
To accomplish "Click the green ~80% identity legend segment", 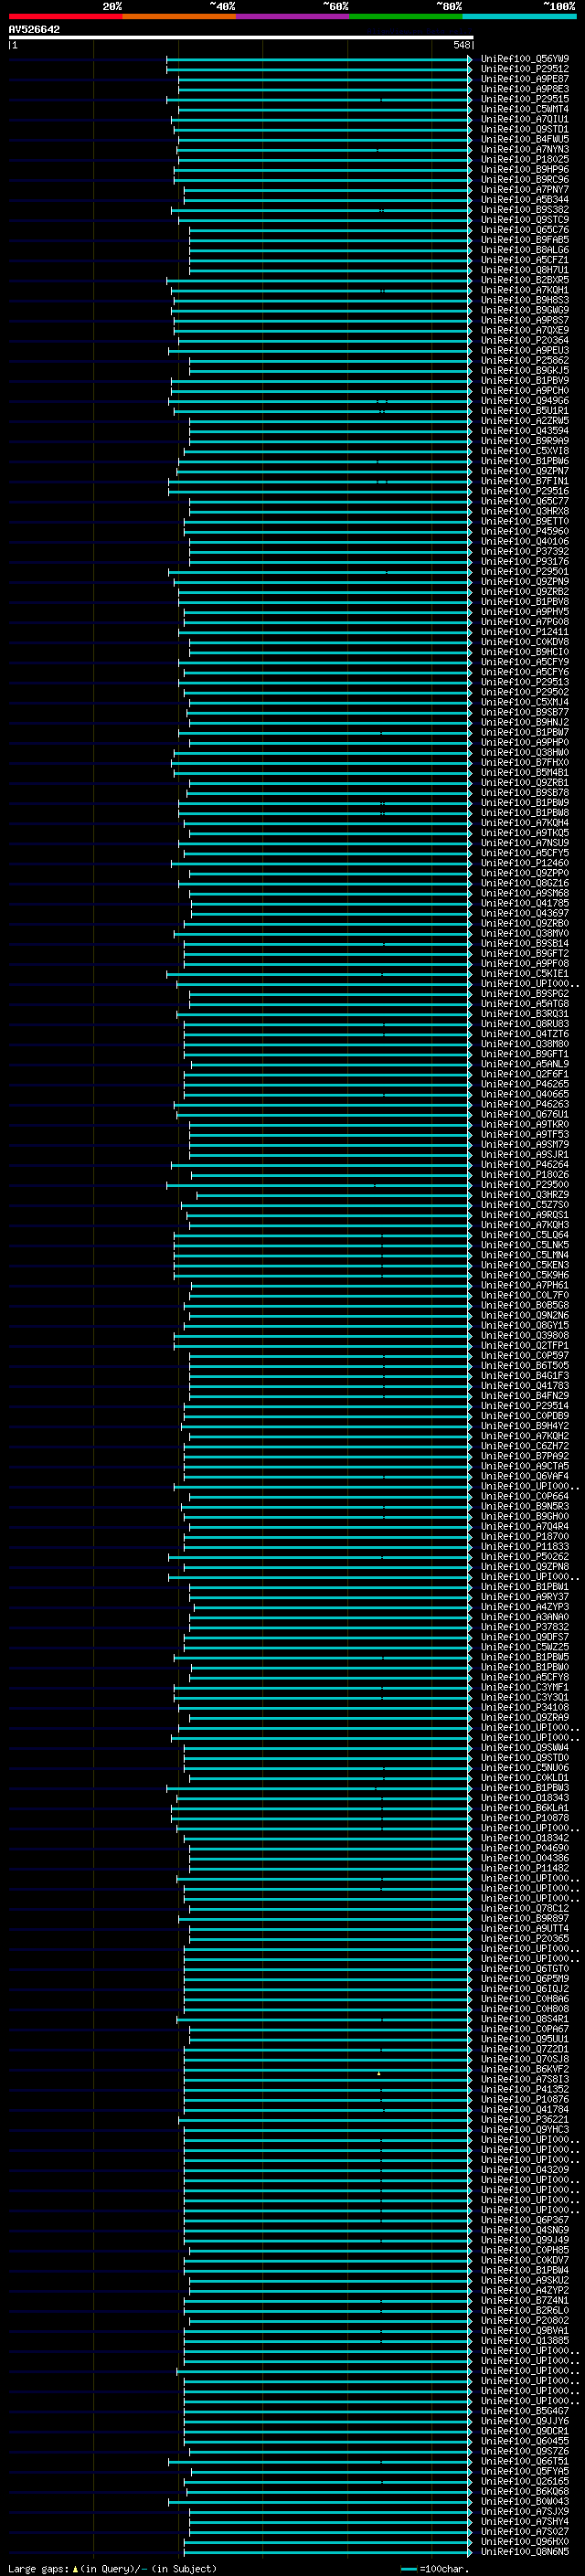I will click(406, 16).
